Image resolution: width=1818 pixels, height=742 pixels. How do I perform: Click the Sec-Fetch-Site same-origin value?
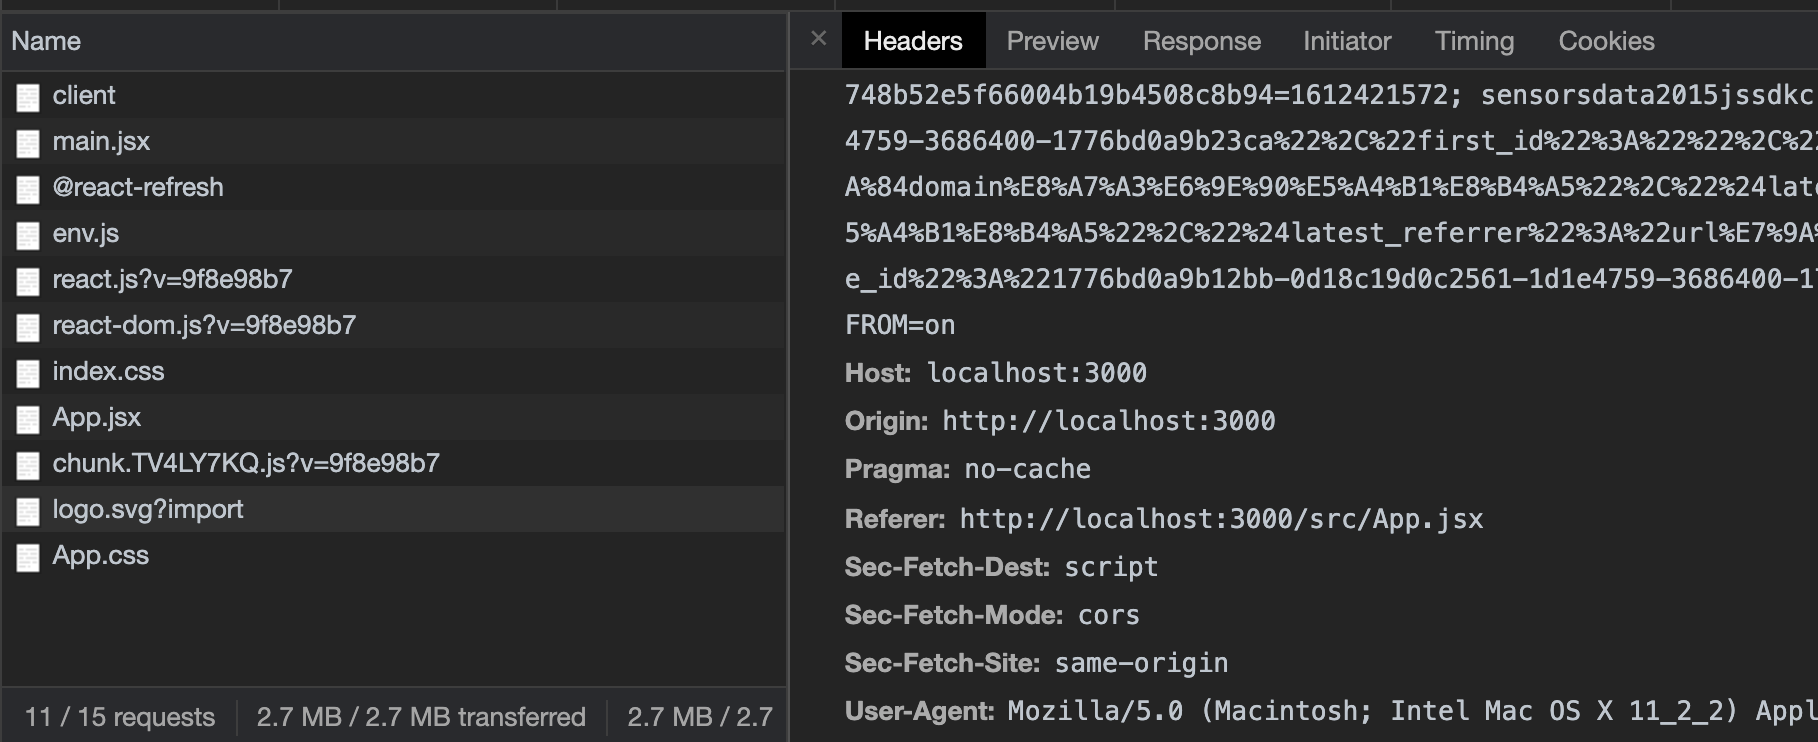point(1141,663)
